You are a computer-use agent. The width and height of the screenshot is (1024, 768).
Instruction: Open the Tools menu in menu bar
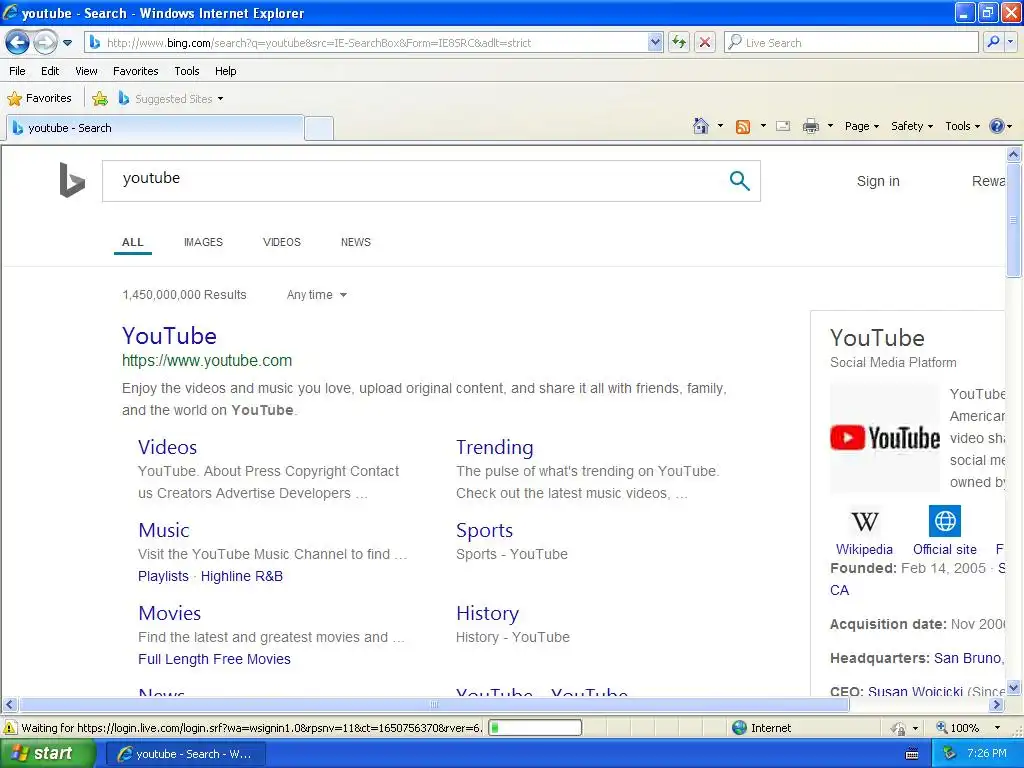point(187,71)
